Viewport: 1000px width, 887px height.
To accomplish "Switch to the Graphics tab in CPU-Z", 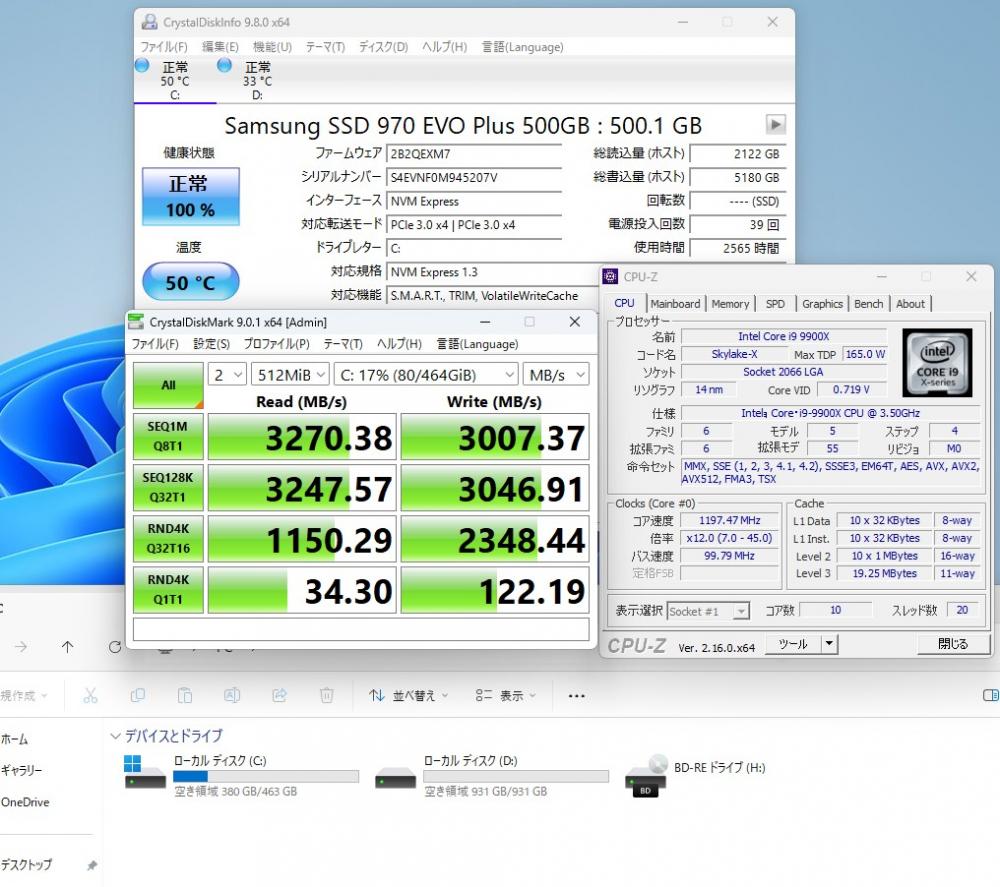I will [822, 304].
